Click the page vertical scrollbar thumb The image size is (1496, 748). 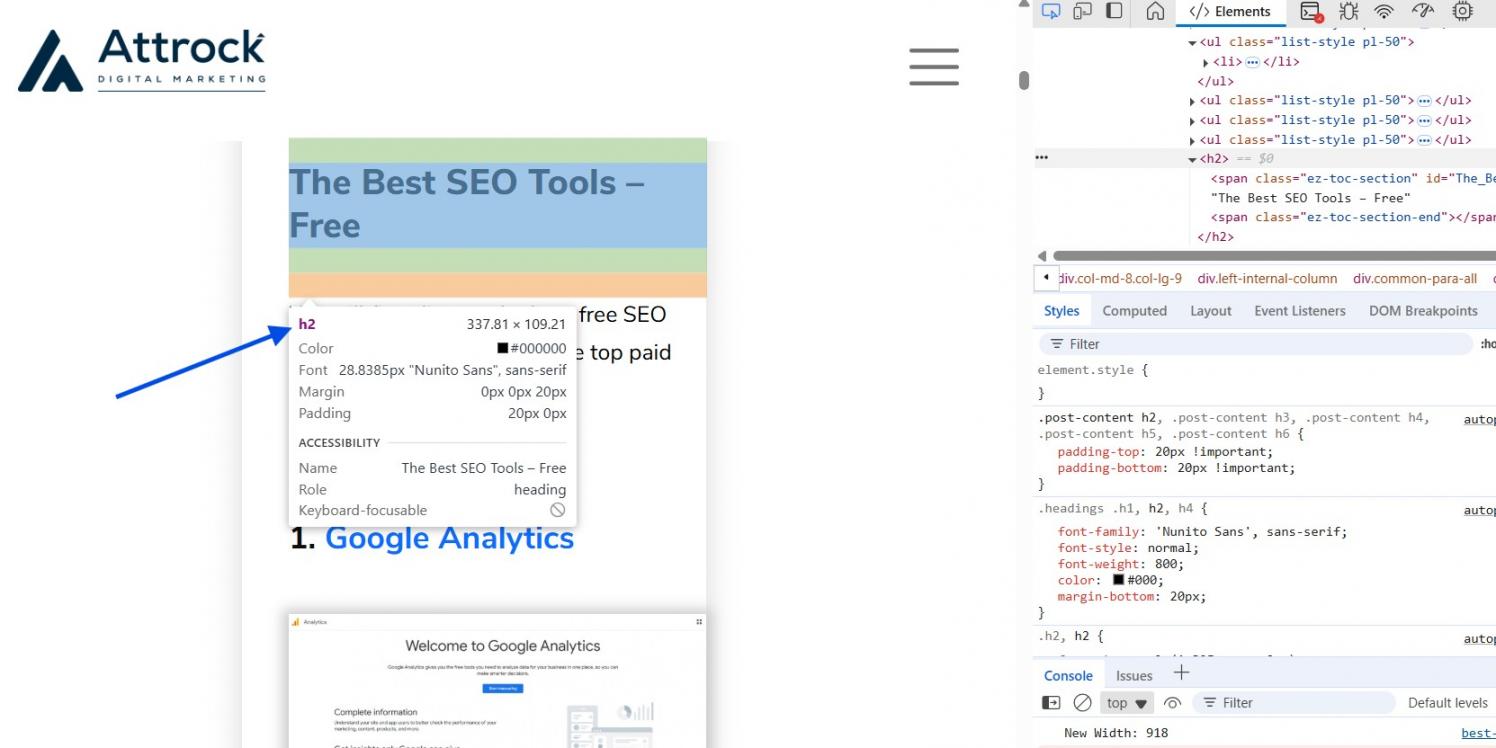1023,80
